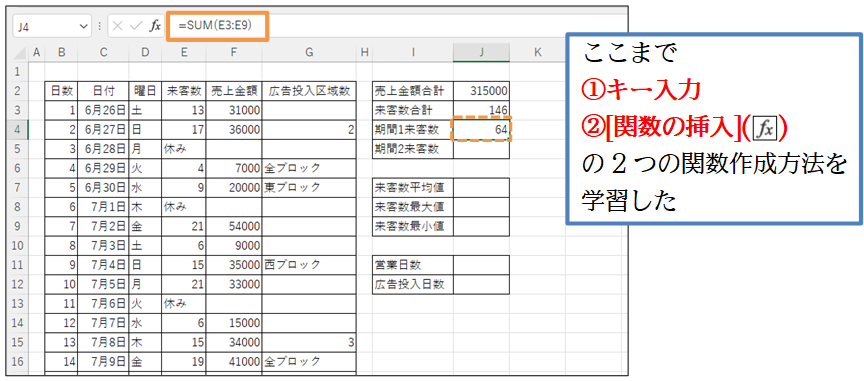
Task: Select row 10 header
Action: (19, 245)
